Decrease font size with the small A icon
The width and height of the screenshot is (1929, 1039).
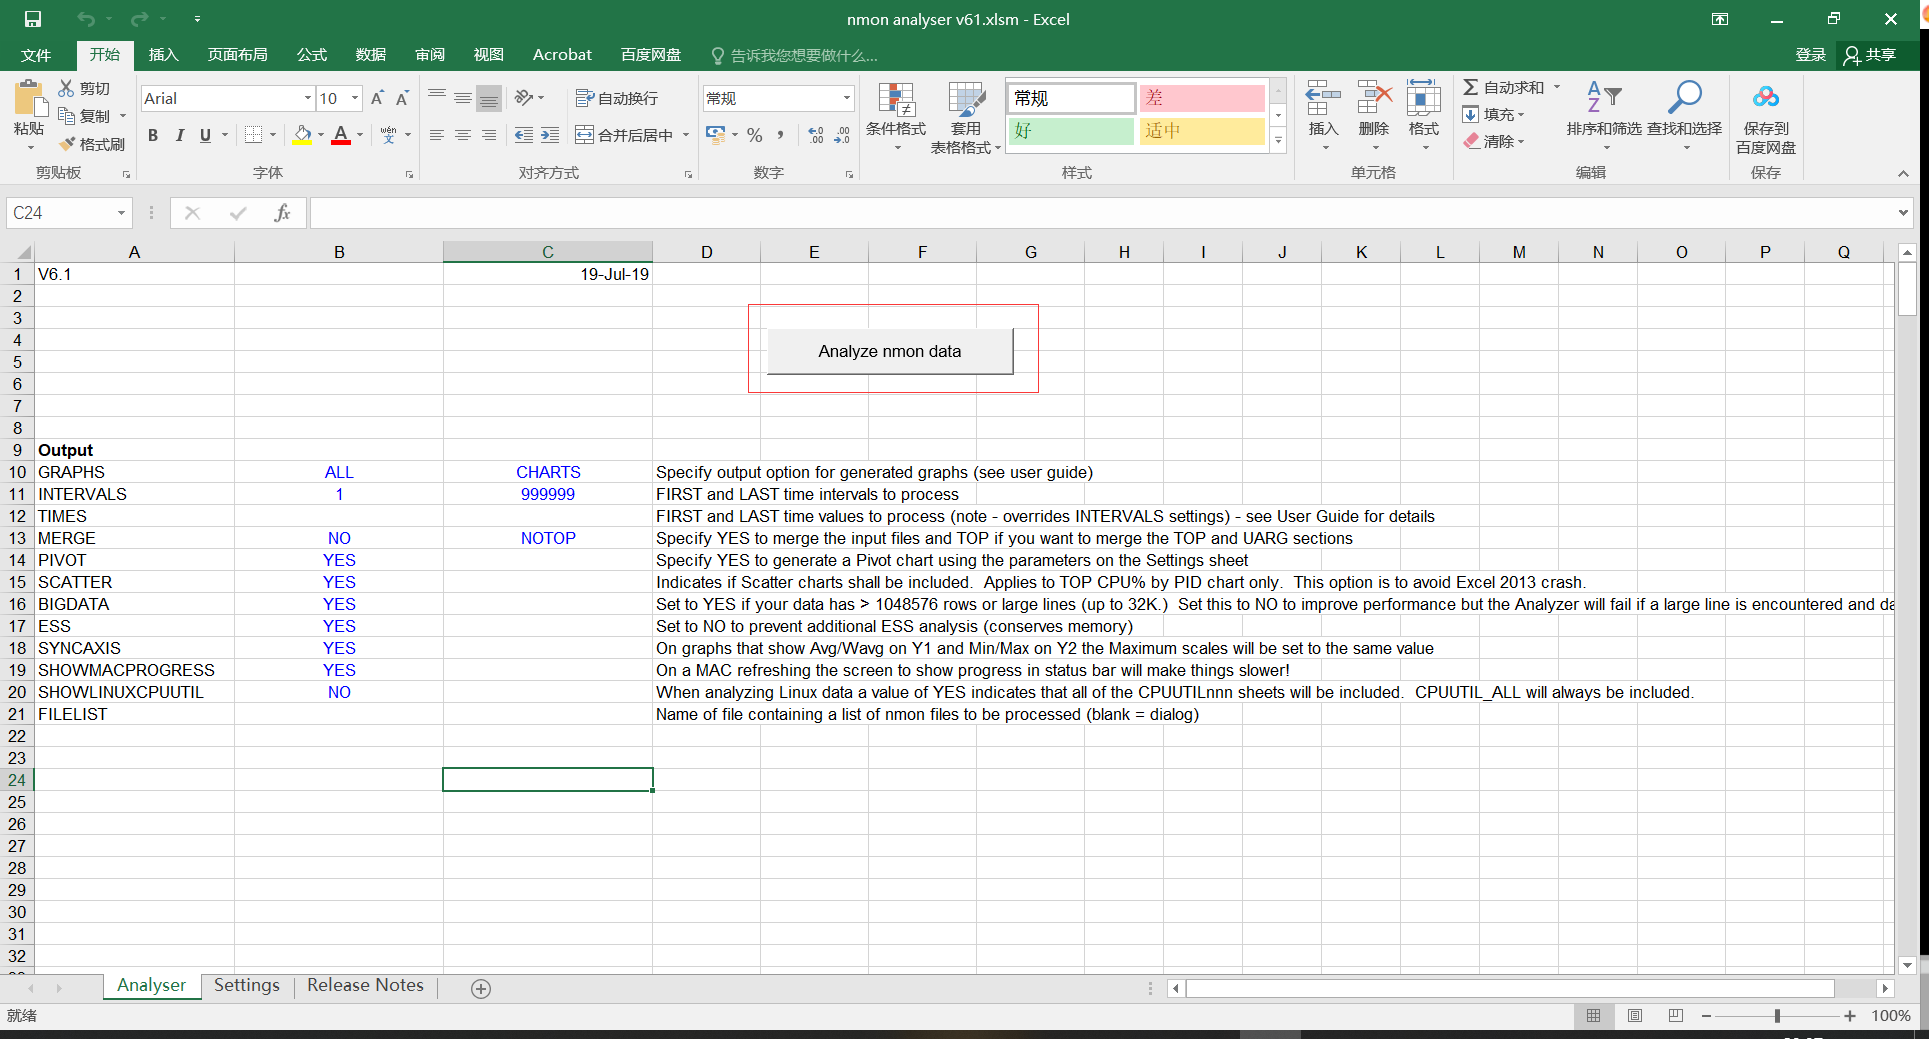[402, 98]
